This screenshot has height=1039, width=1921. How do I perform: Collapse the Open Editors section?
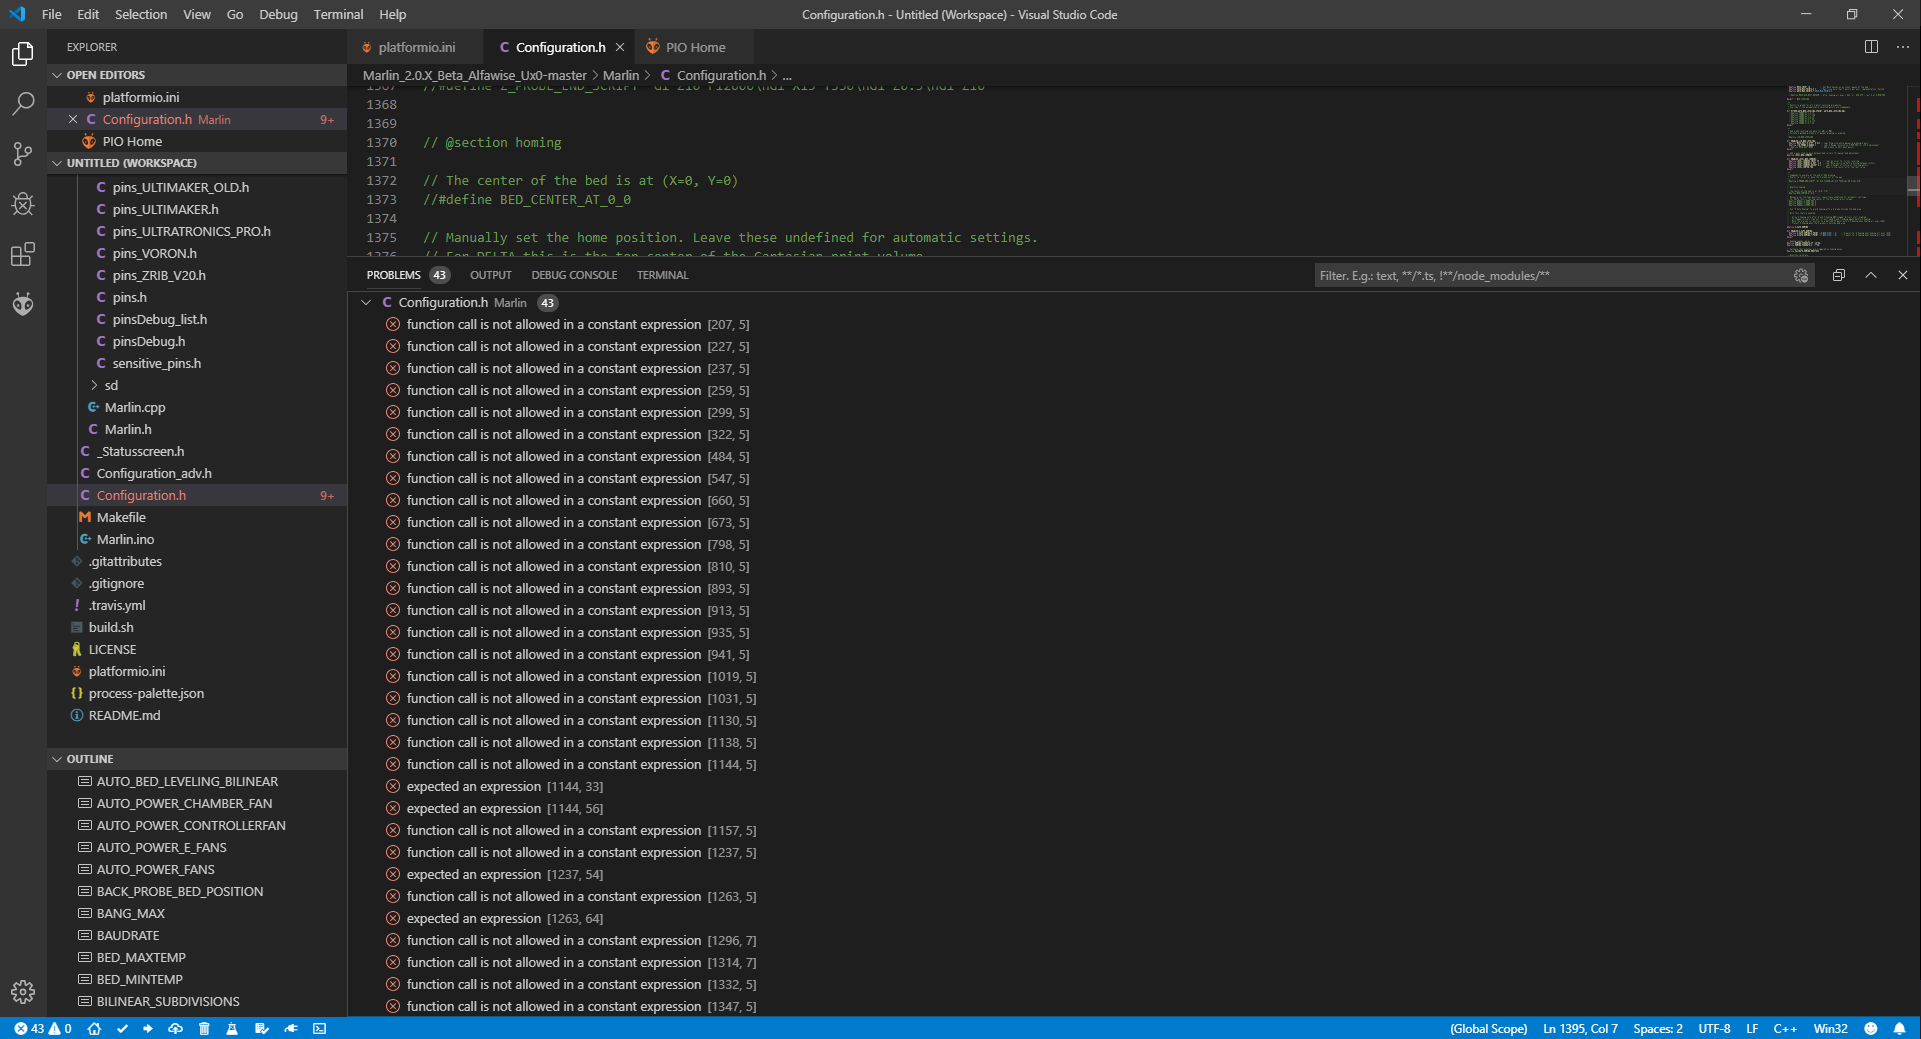click(x=197, y=75)
